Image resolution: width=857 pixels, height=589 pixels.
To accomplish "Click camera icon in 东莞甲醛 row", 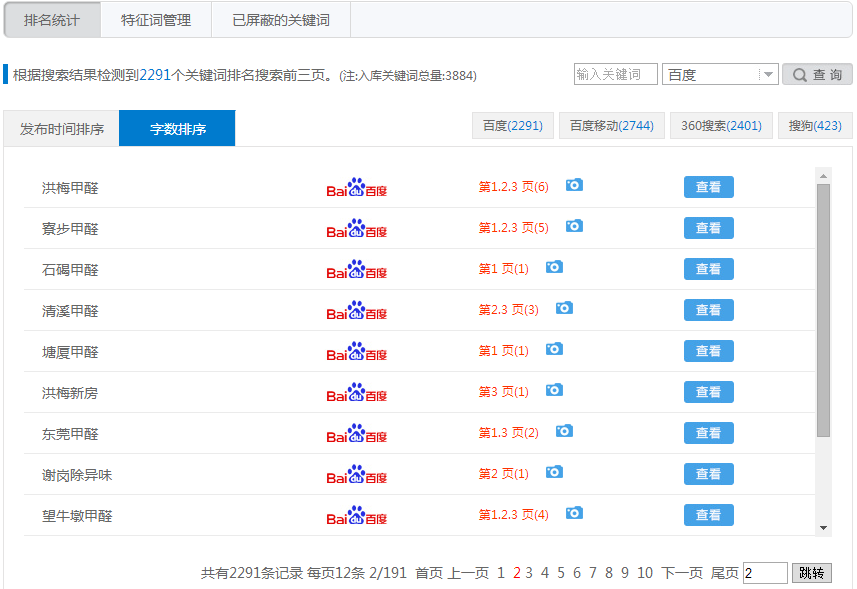I will [564, 431].
